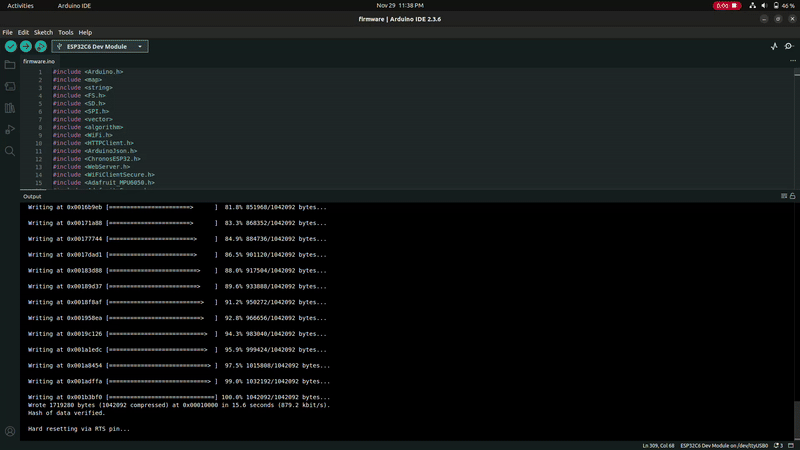Viewport: 800px width, 450px height.
Task: Open the Debug sidebar panel
Action: point(10,130)
